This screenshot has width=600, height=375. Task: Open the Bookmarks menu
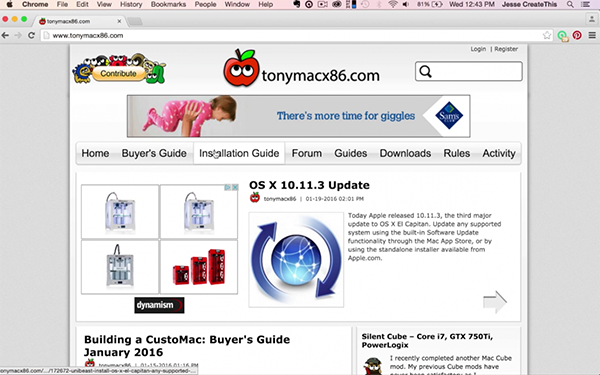pos(168,5)
